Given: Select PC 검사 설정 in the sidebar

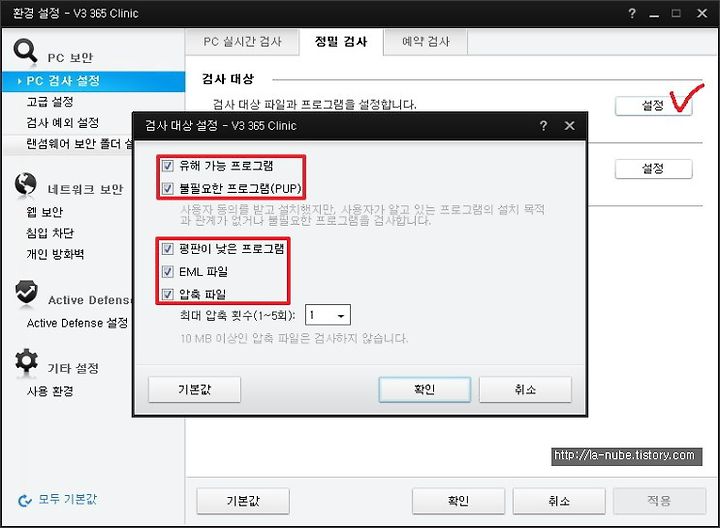Looking at the screenshot, I should pyautogui.click(x=94, y=81).
